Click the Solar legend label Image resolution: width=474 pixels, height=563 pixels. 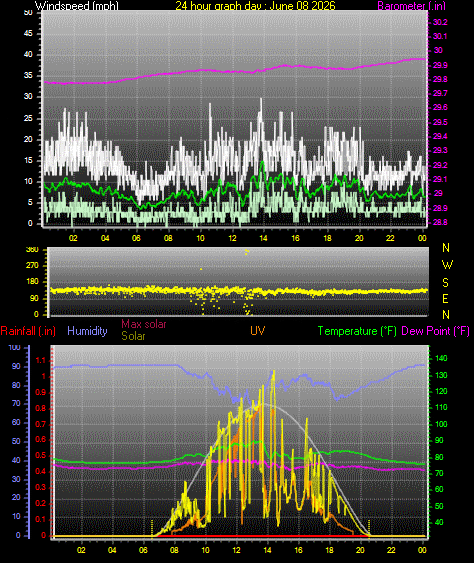coord(133,336)
